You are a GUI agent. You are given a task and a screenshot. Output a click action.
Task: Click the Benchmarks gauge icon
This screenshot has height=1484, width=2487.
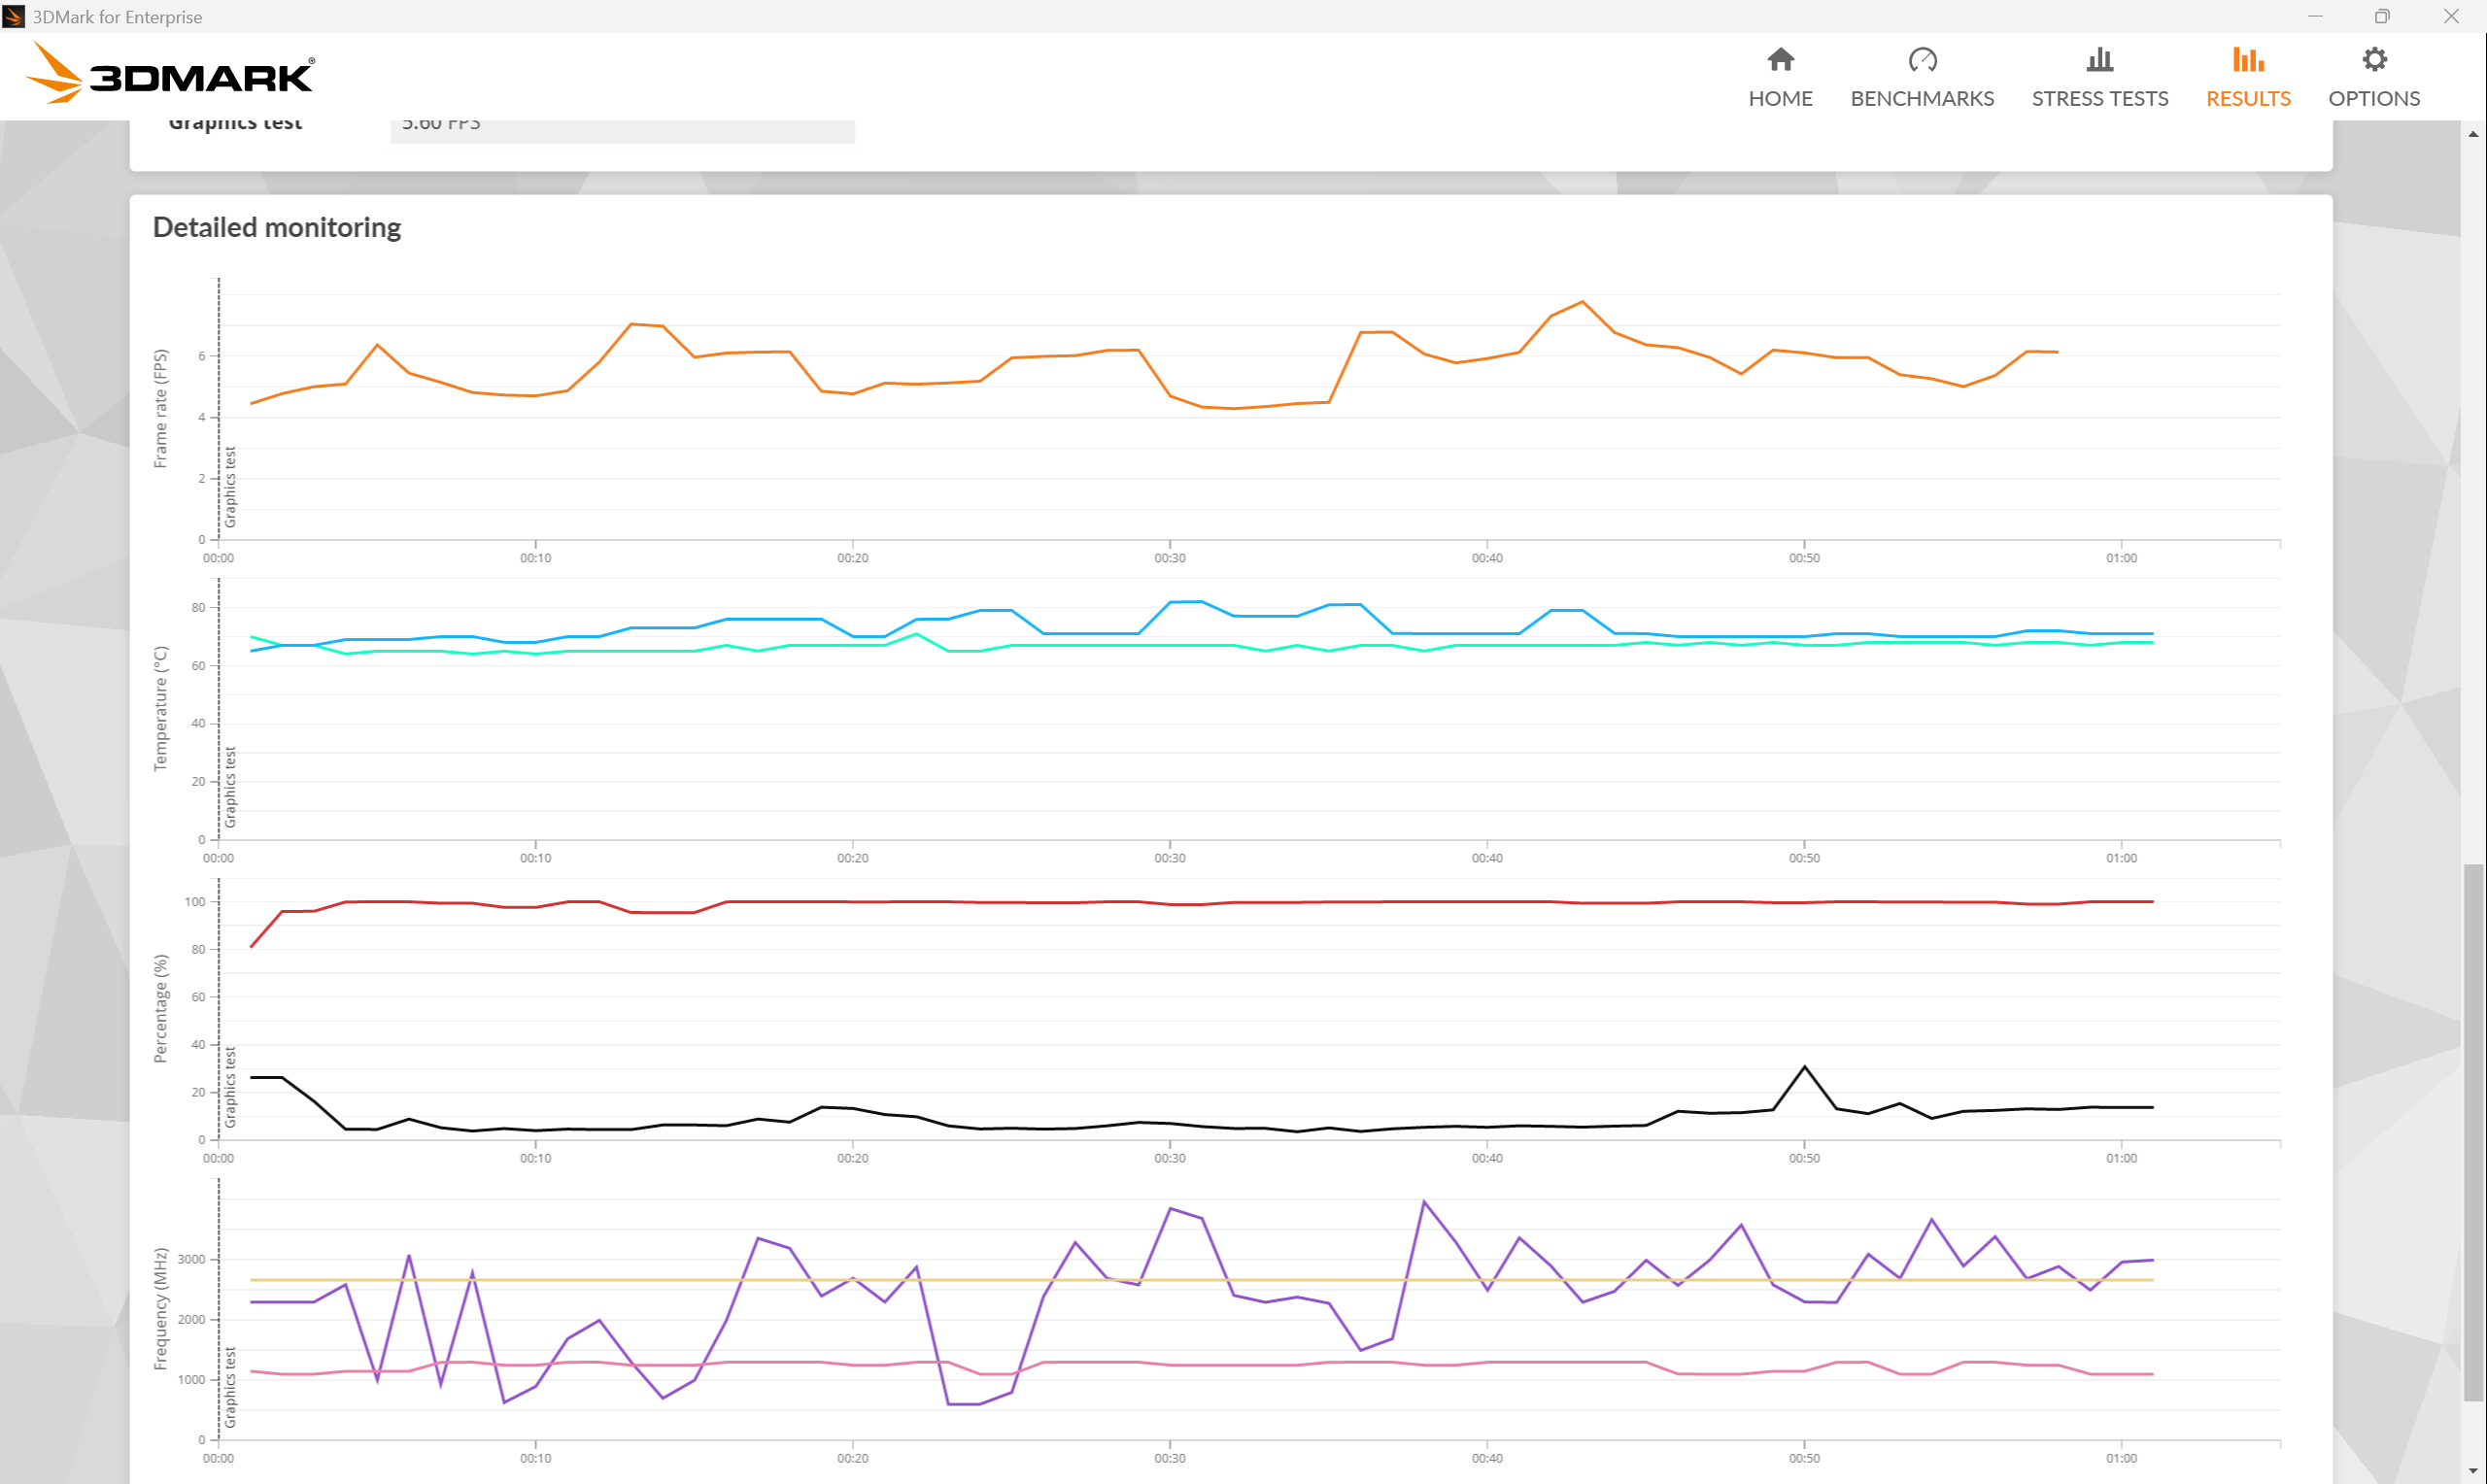[x=1921, y=60]
